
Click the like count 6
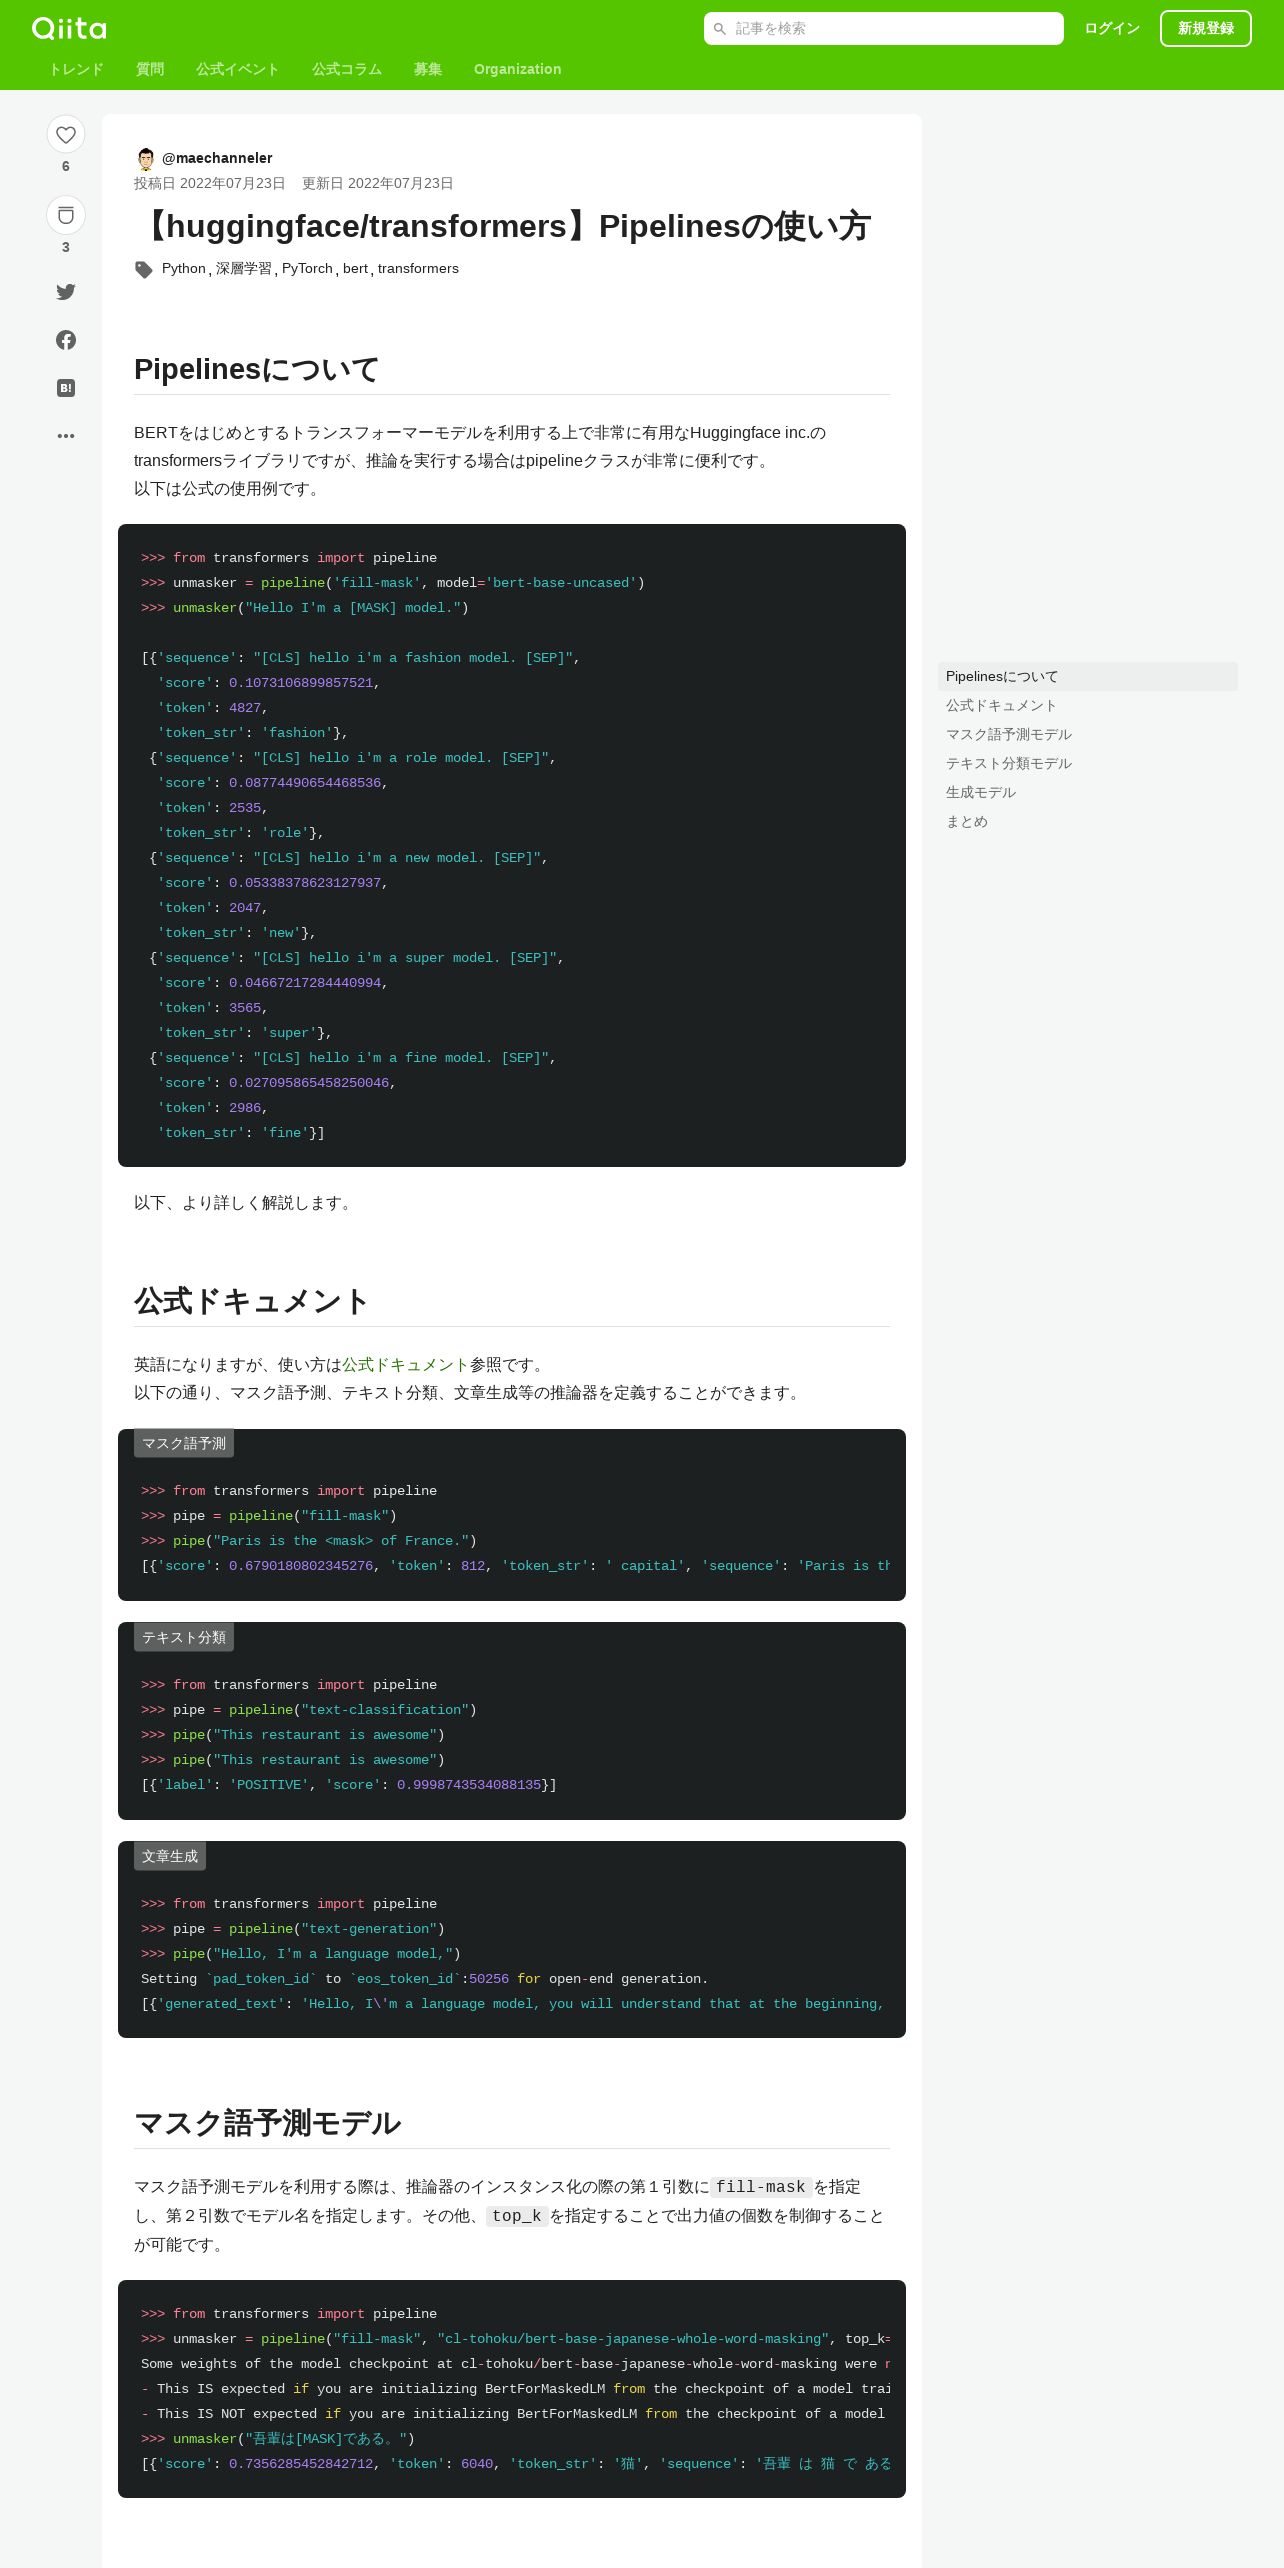[66, 167]
